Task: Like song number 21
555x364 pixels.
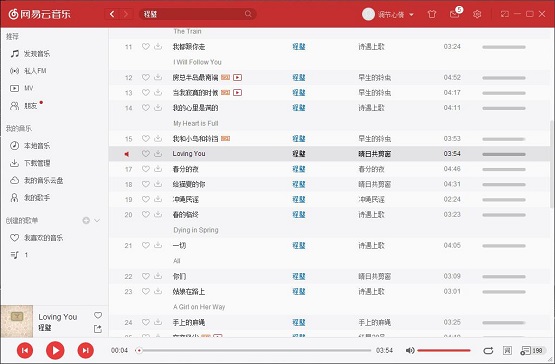Action: point(145,245)
